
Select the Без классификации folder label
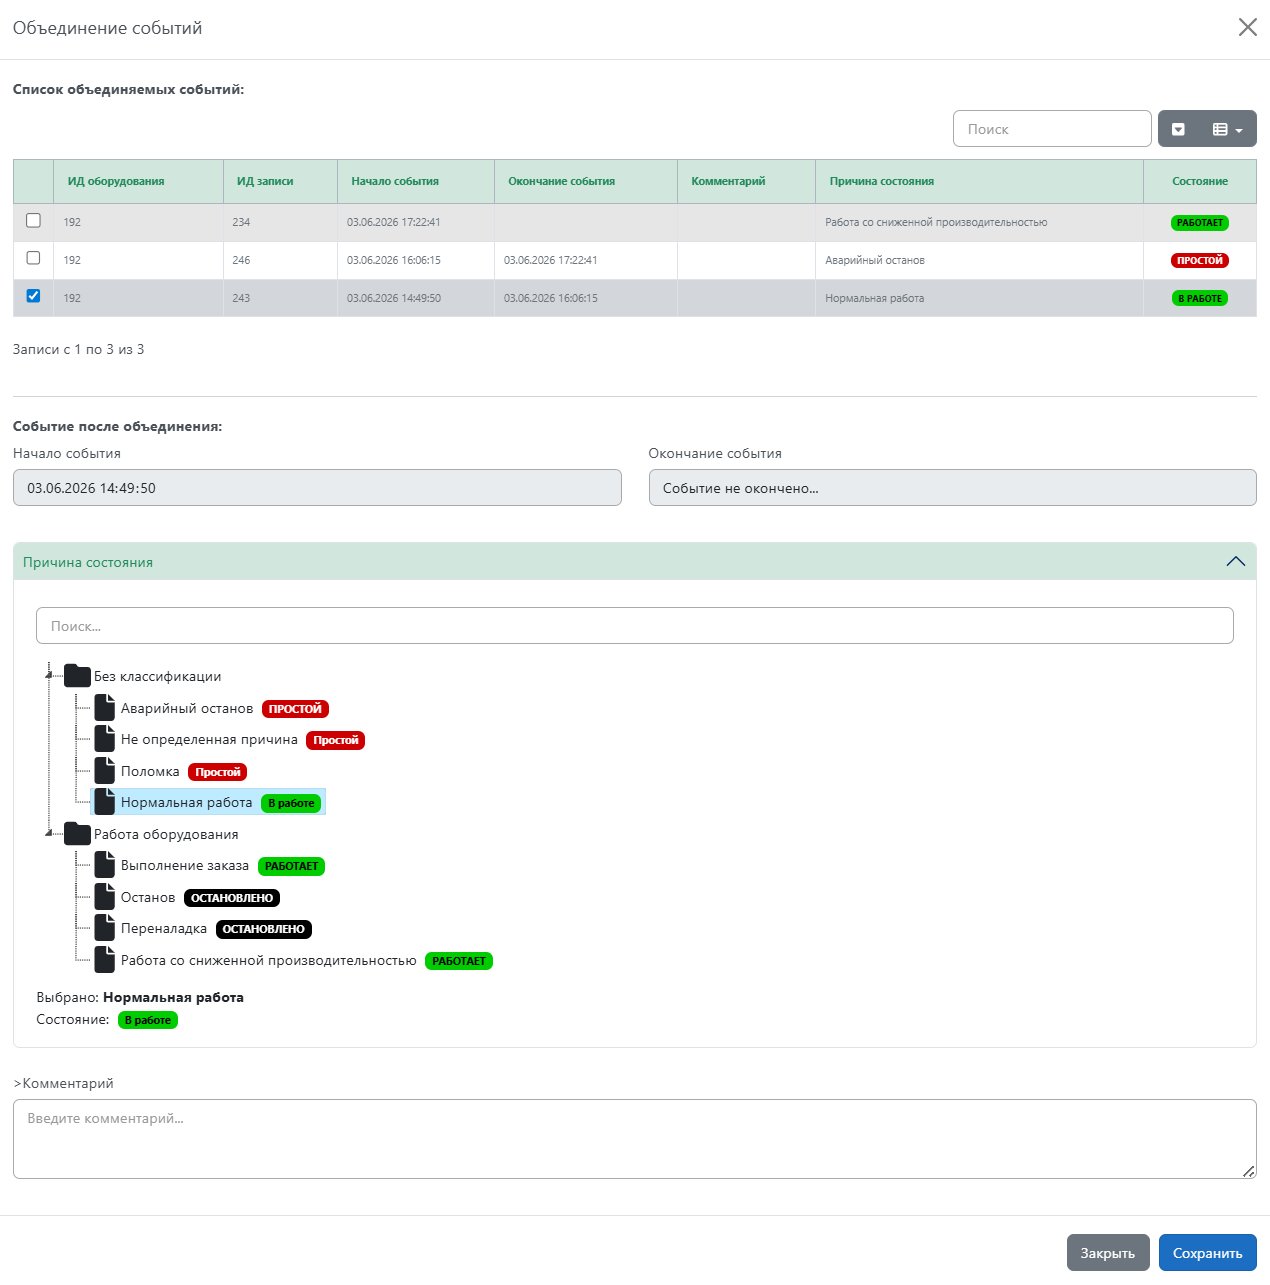tap(158, 677)
